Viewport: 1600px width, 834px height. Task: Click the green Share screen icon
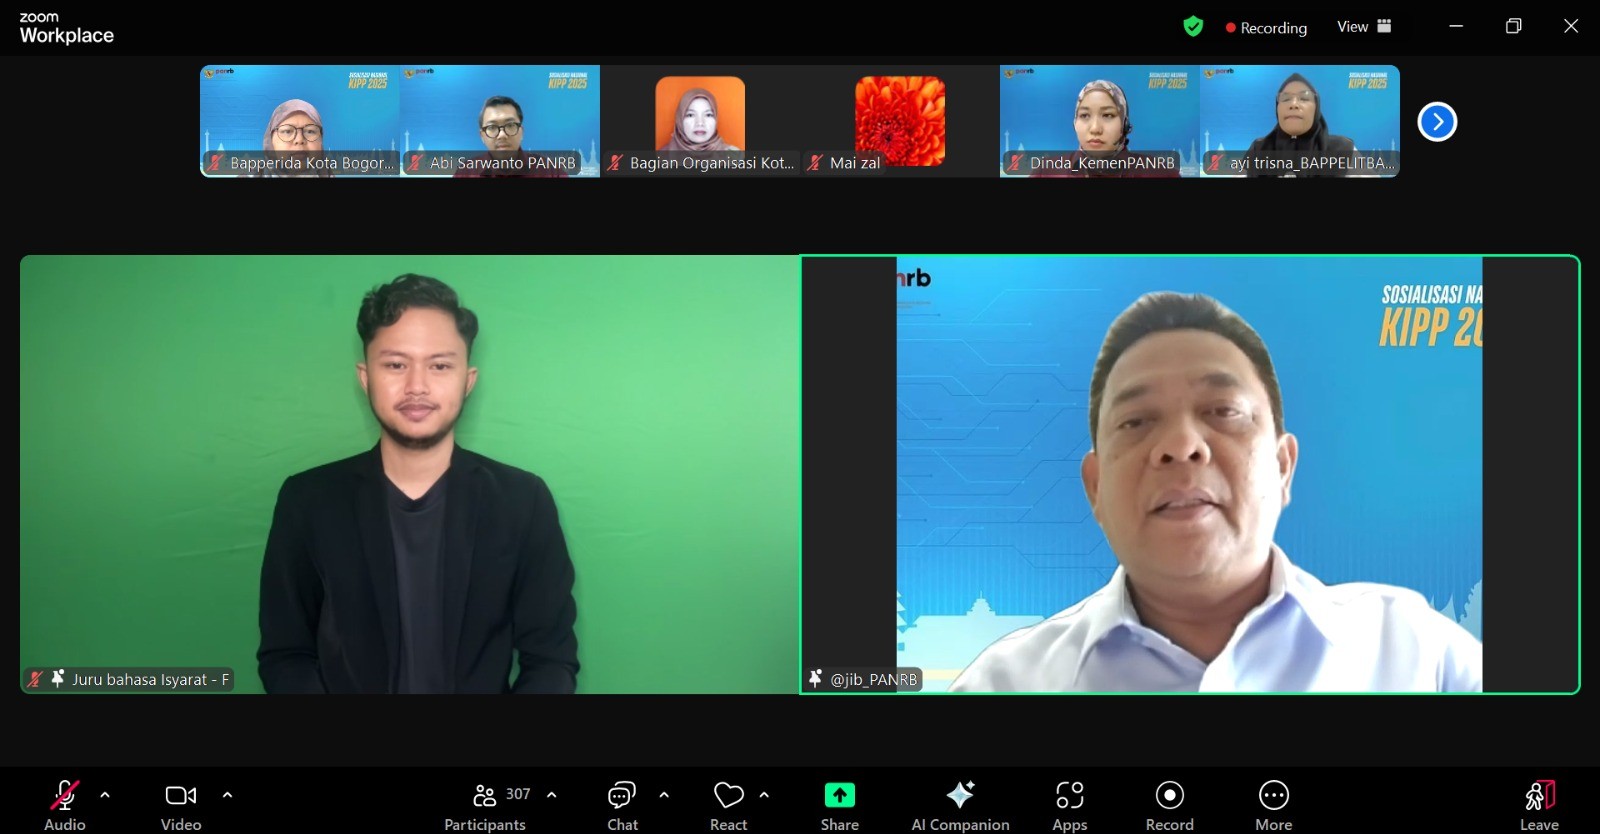click(840, 795)
